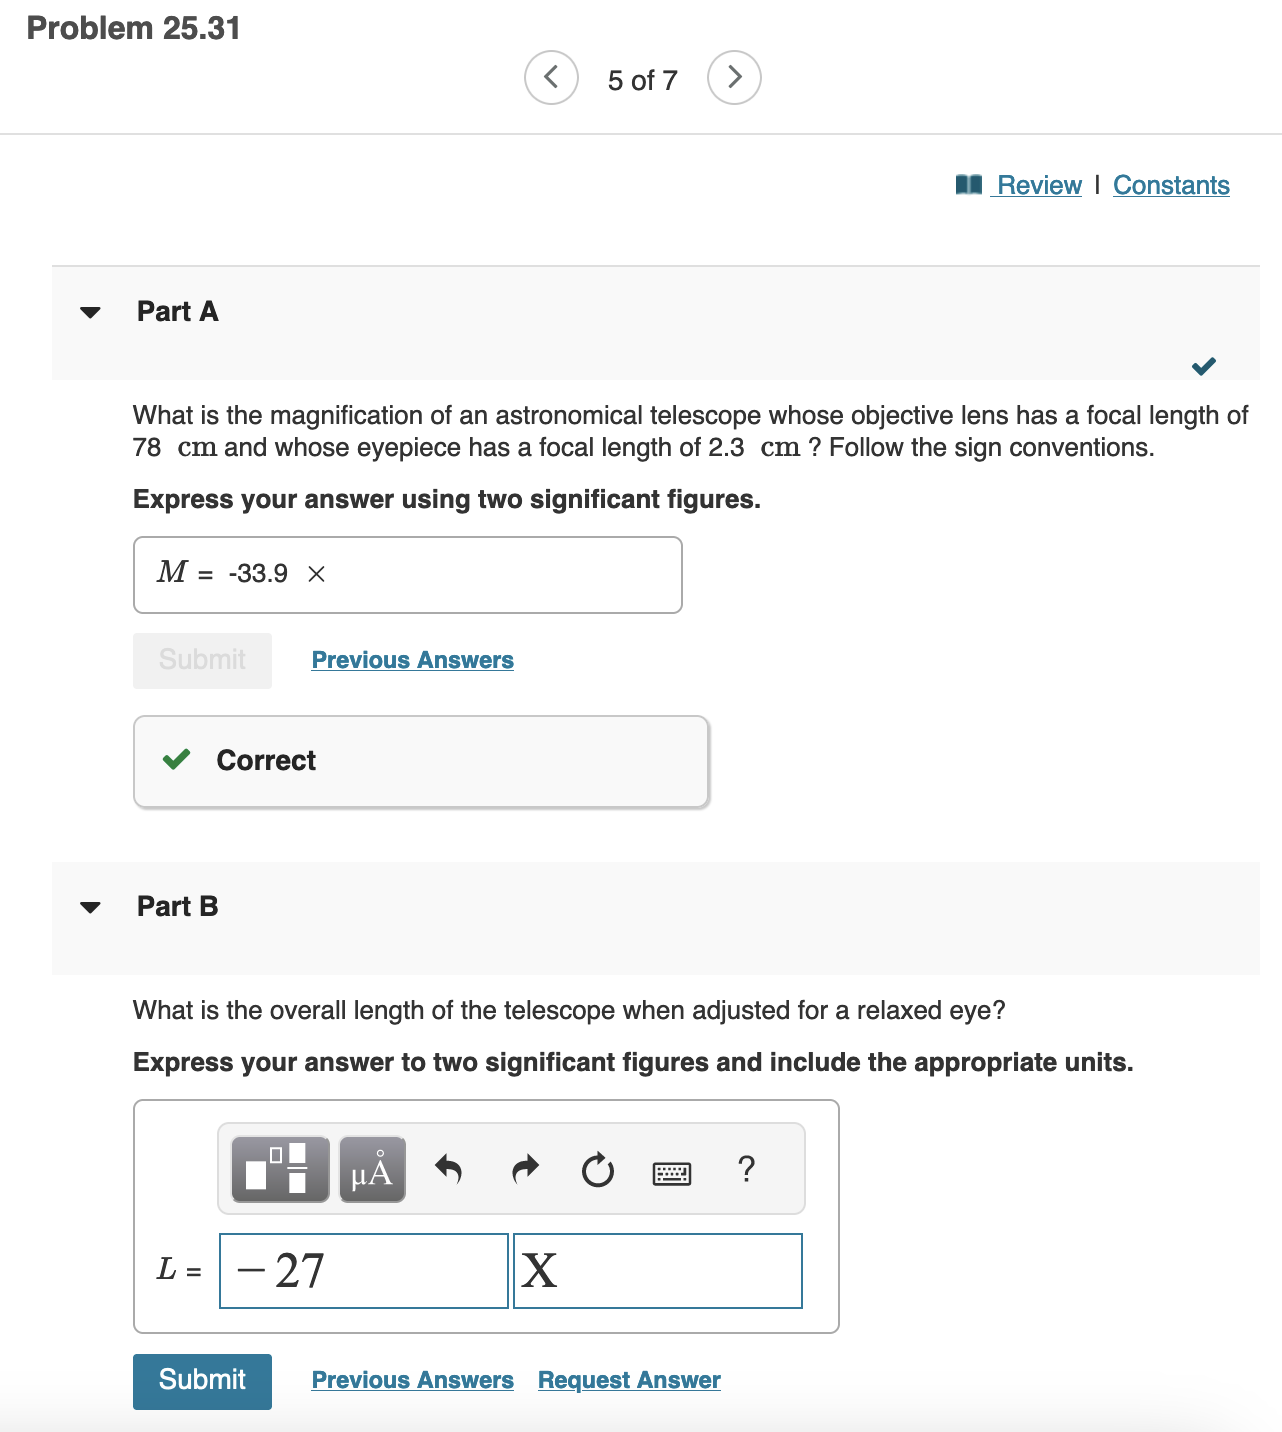Click the L value input field showing -27

pyautogui.click(x=362, y=1270)
